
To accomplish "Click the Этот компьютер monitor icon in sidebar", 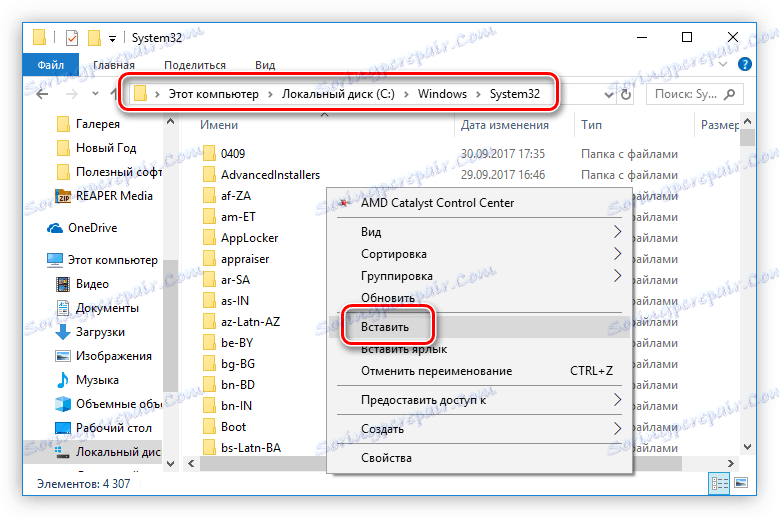I will click(55, 260).
